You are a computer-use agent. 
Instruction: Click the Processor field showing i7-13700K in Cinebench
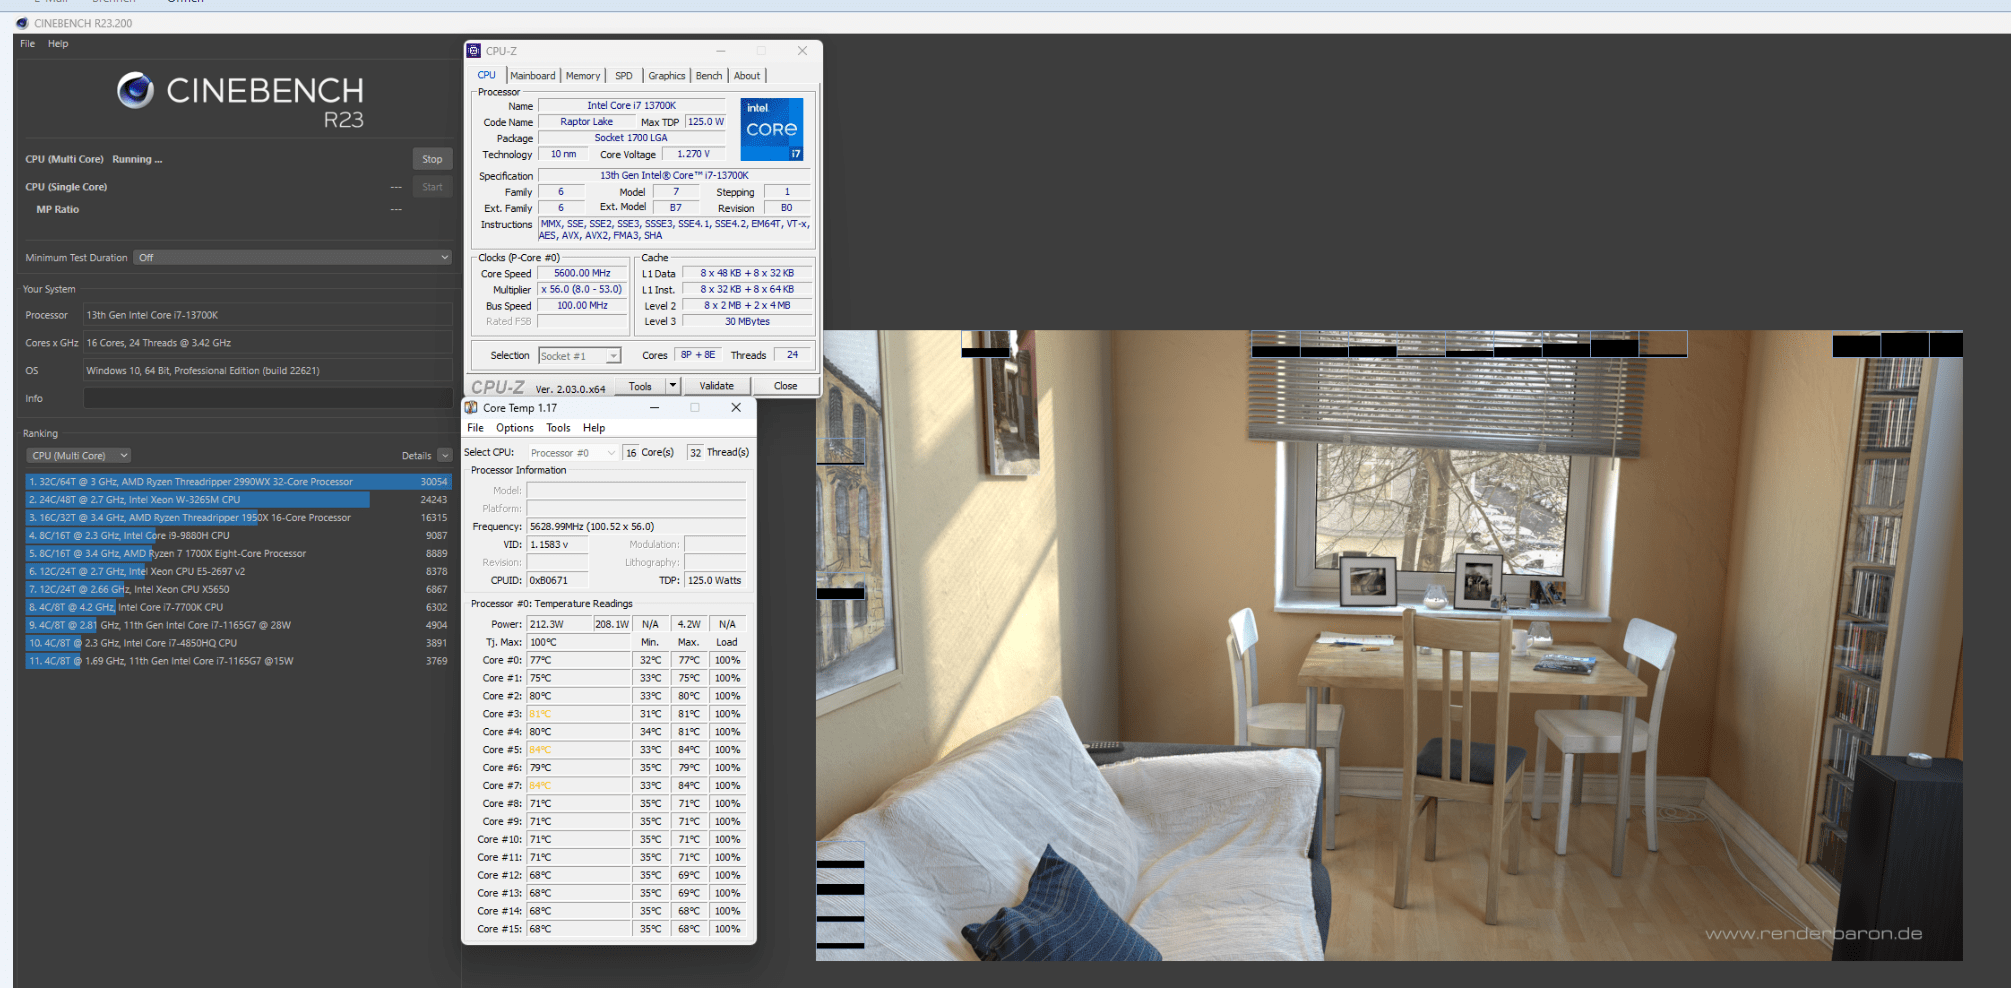[268, 315]
